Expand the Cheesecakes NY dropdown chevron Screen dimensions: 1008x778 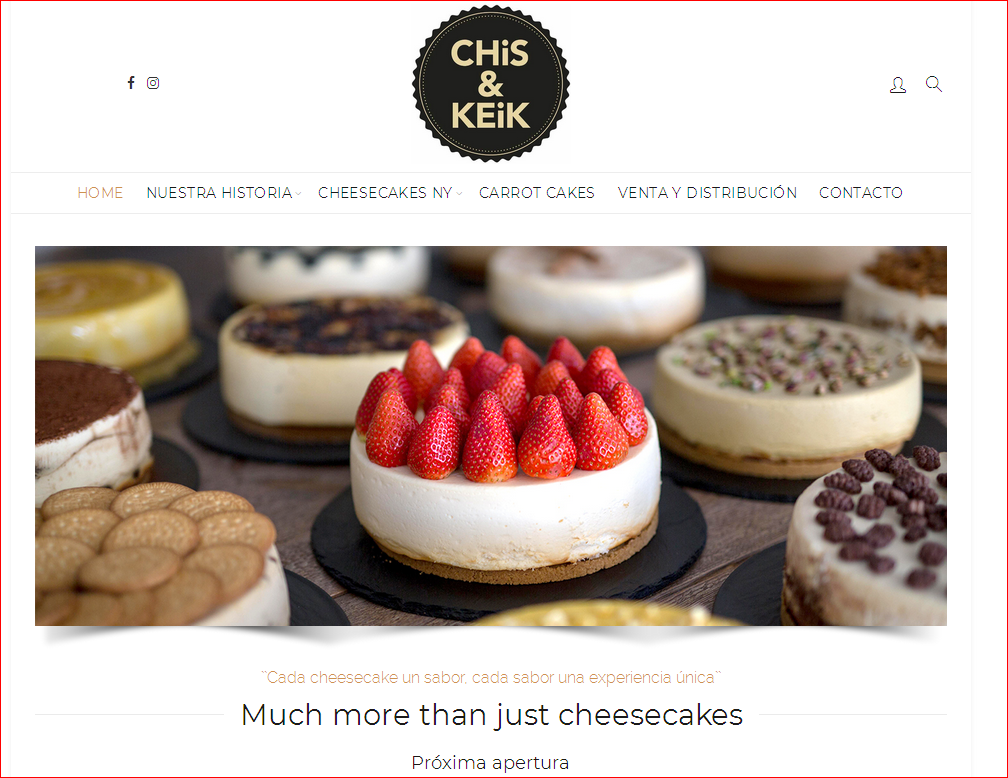click(x=459, y=194)
